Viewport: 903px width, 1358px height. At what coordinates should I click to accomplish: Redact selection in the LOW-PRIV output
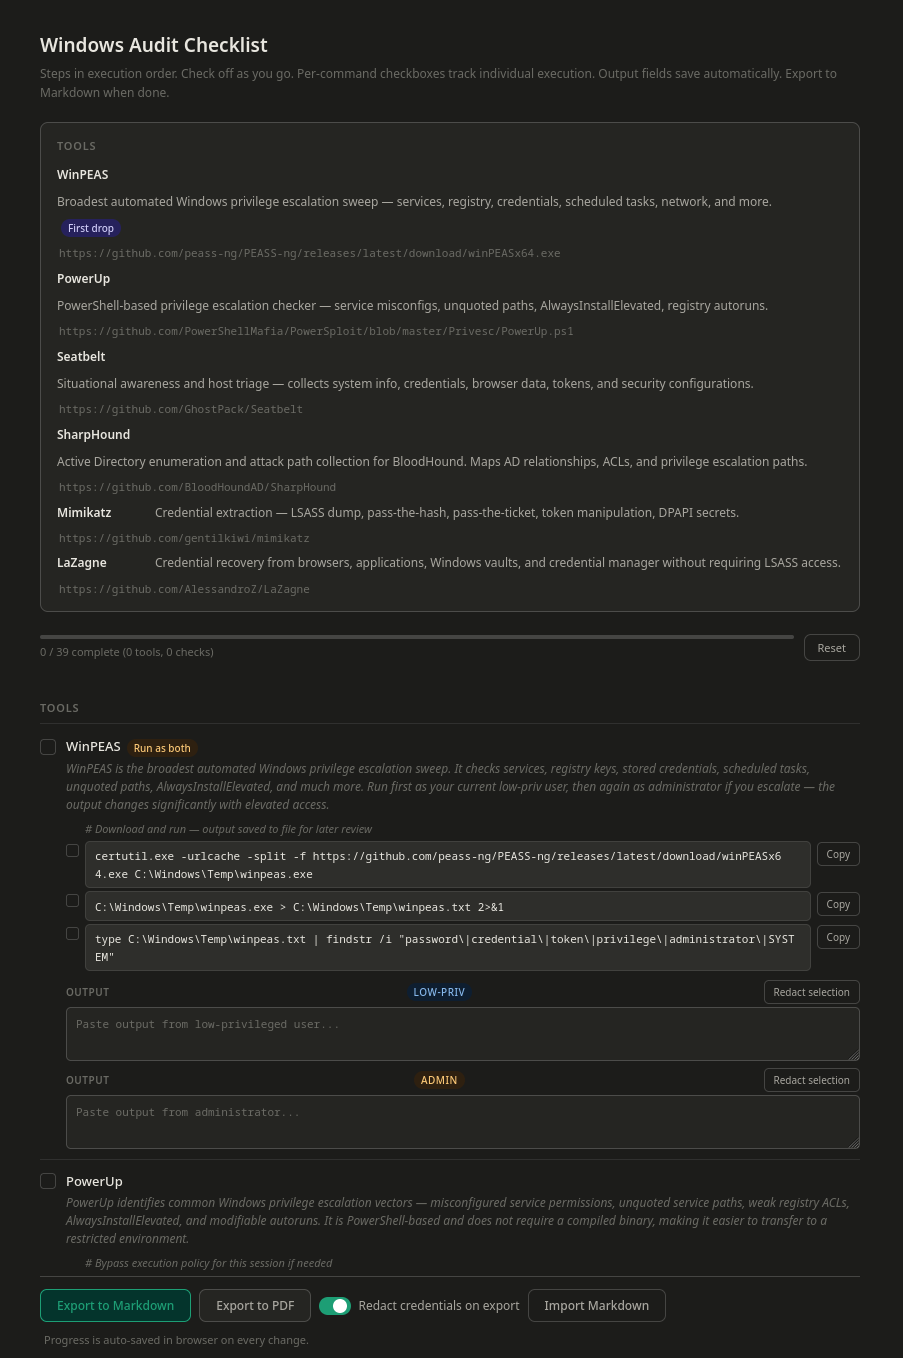click(811, 992)
